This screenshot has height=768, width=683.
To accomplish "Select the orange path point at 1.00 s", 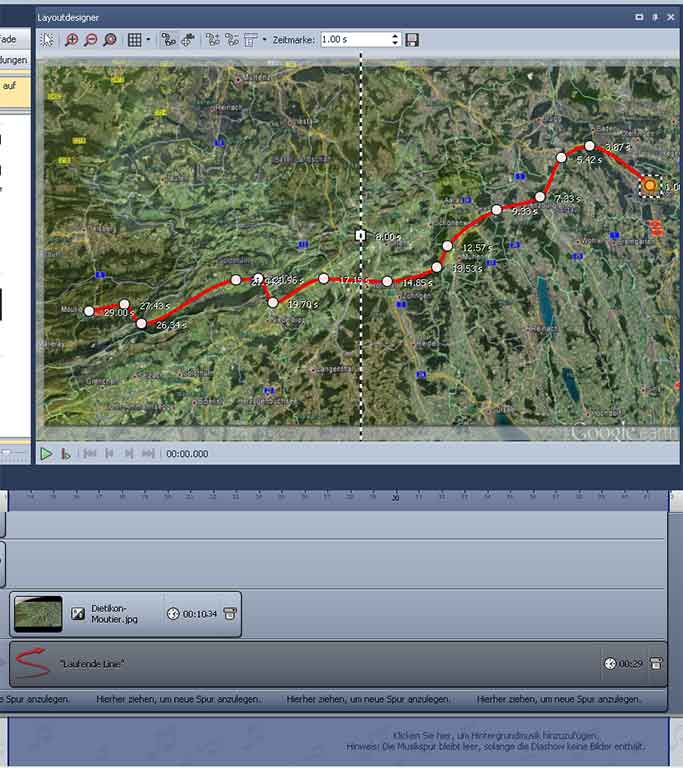I will [650, 185].
